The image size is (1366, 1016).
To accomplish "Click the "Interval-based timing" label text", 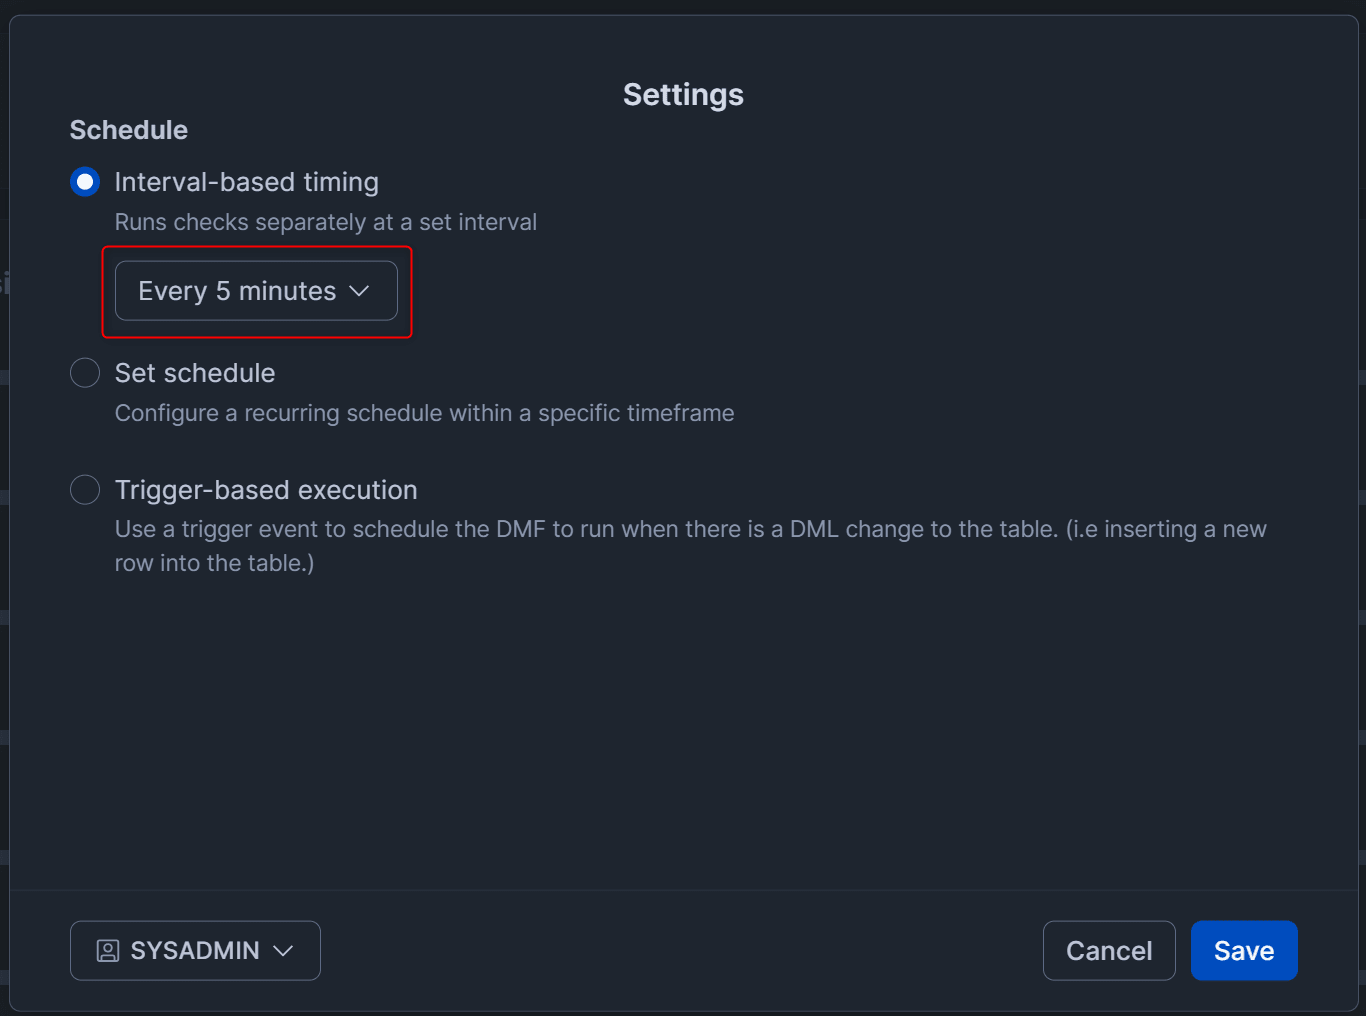I will (x=247, y=182).
